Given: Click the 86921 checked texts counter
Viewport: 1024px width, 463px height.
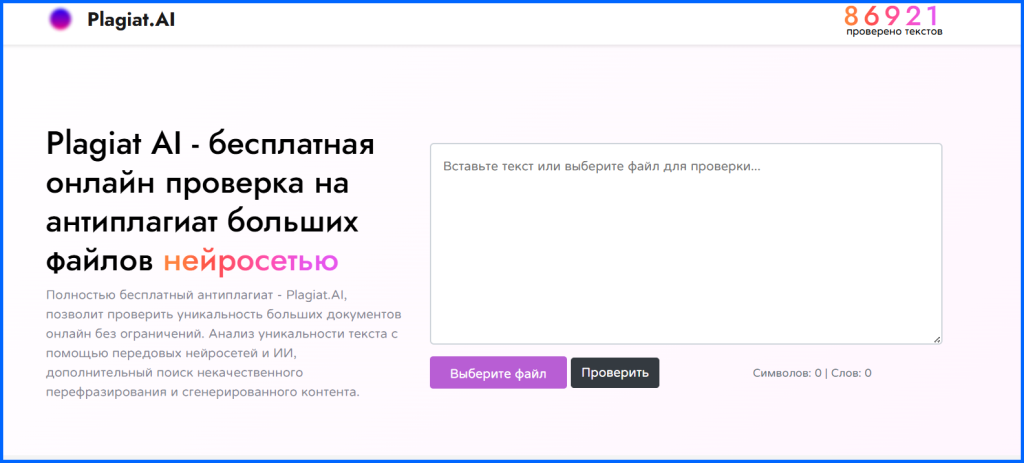Looking at the screenshot, I should 891,15.
